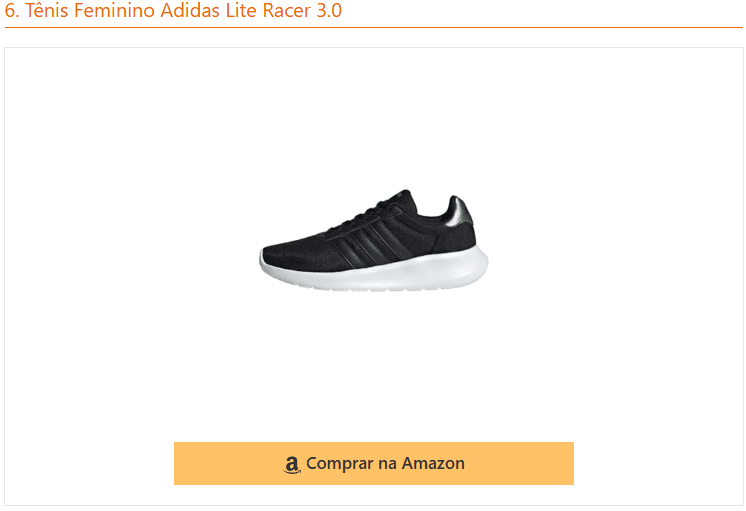746x511 pixels.
Task: Click the number 6 in the product heading
Action: pos(10,14)
